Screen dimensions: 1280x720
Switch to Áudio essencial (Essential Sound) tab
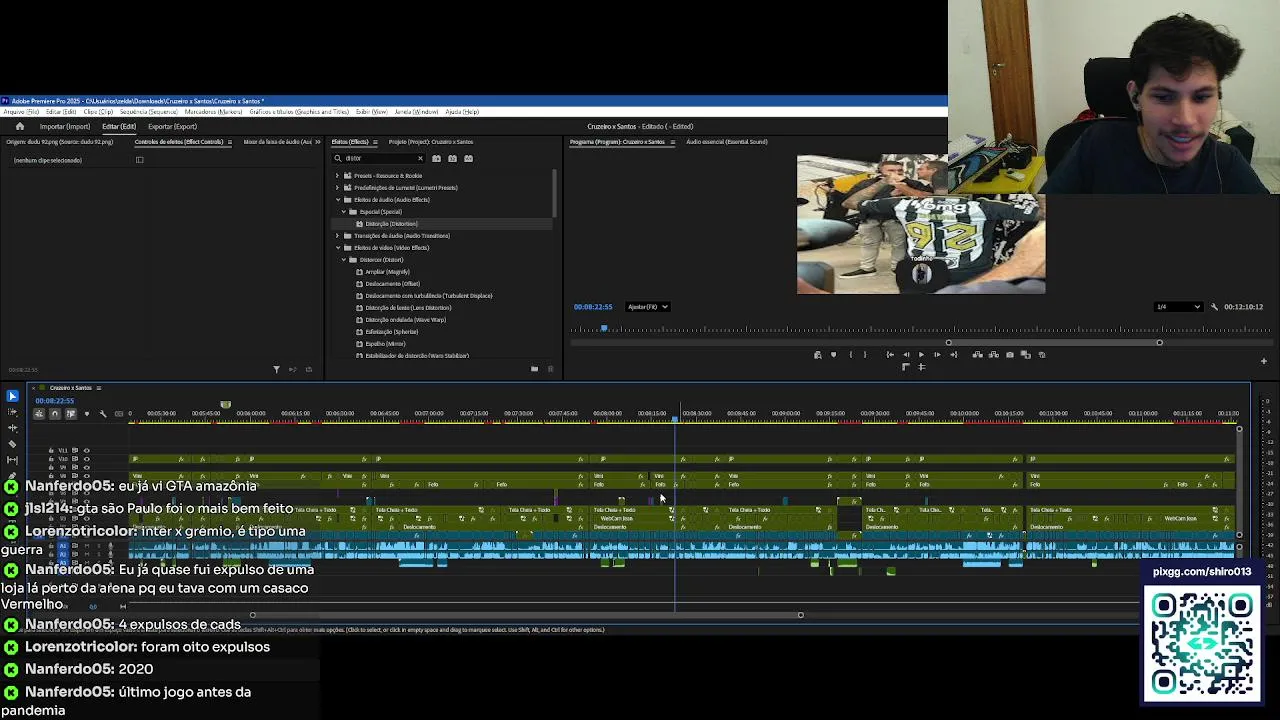[x=727, y=142]
